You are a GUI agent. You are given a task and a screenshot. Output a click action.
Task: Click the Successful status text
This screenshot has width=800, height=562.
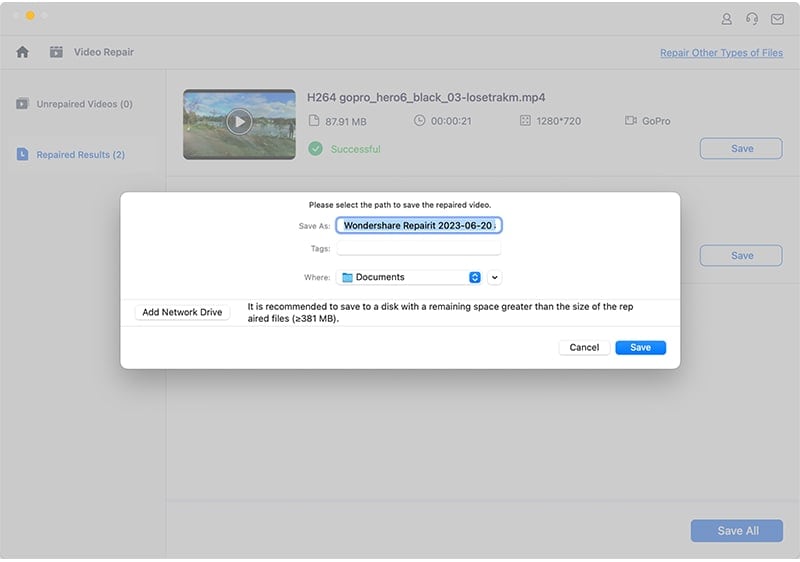[x=356, y=149]
